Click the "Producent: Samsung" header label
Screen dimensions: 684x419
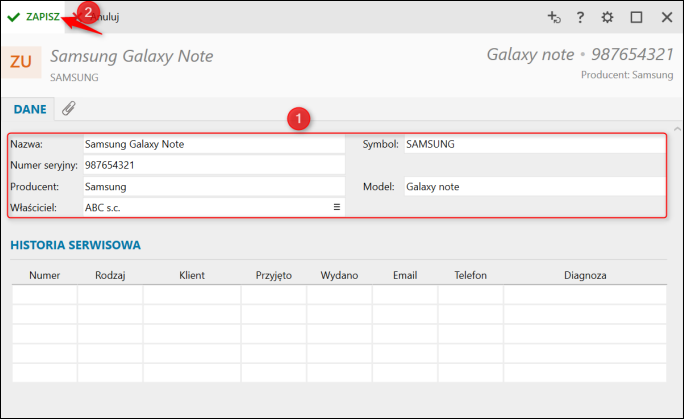(627, 75)
